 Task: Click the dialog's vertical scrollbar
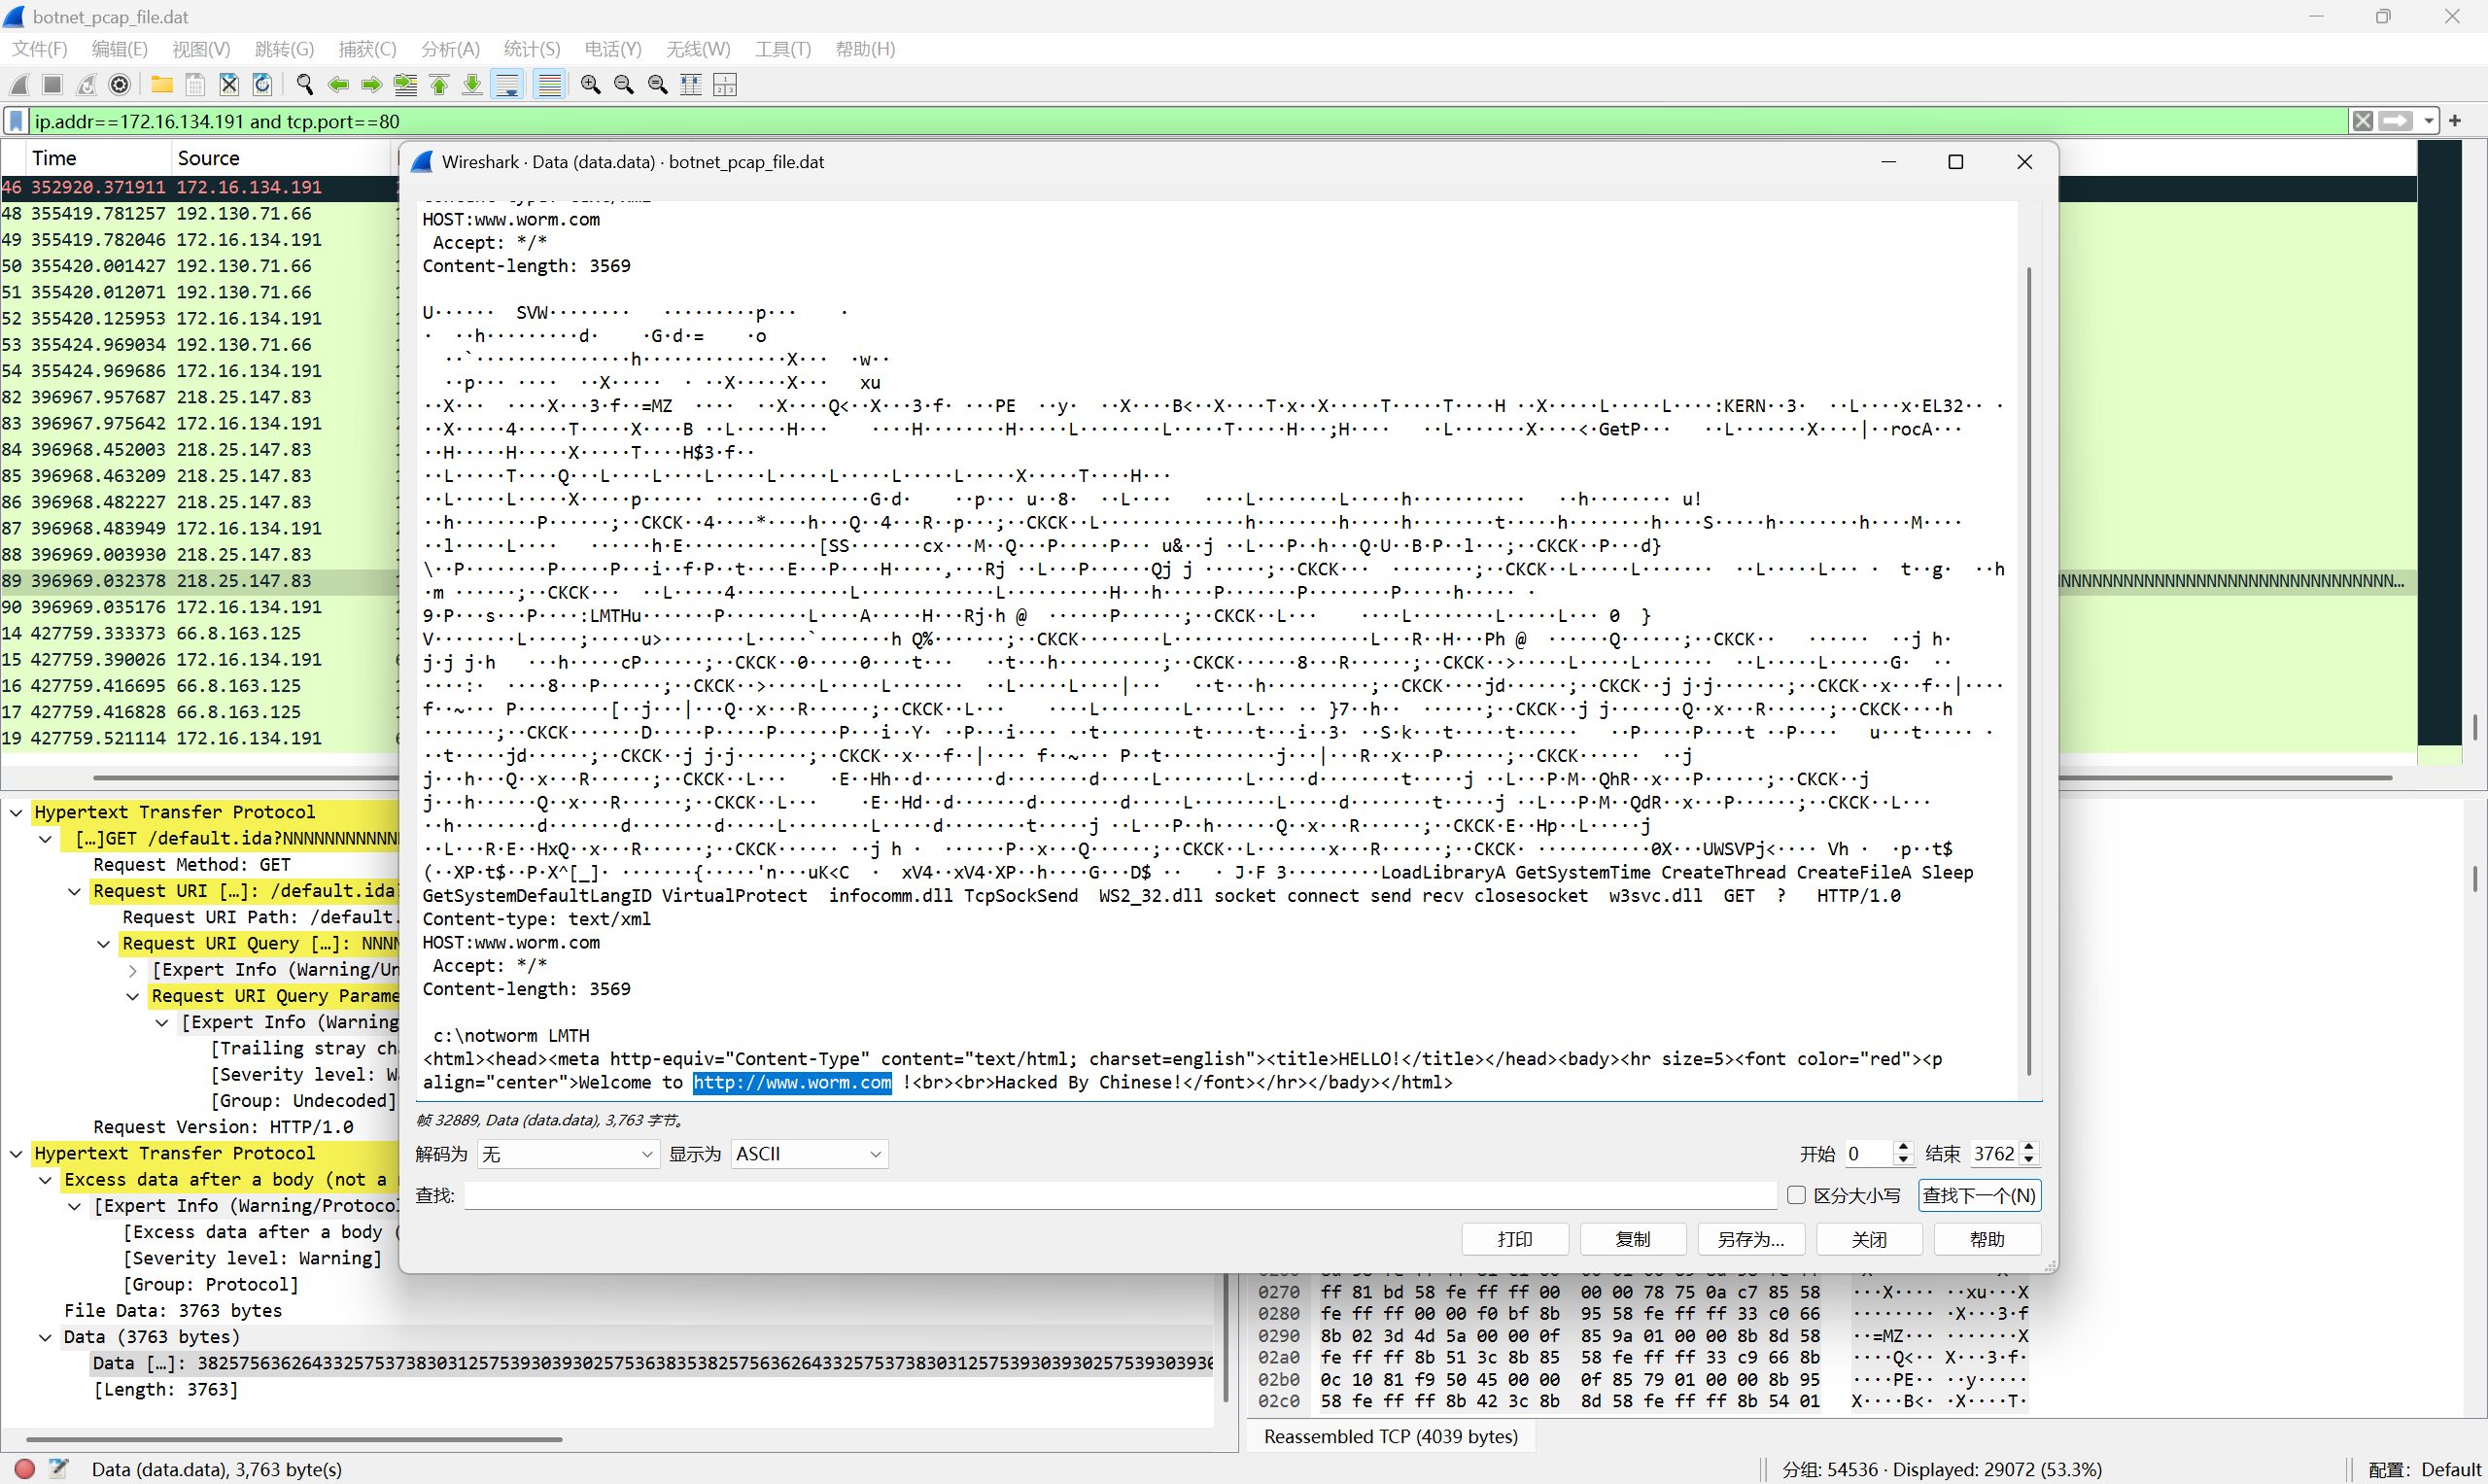tap(2028, 670)
